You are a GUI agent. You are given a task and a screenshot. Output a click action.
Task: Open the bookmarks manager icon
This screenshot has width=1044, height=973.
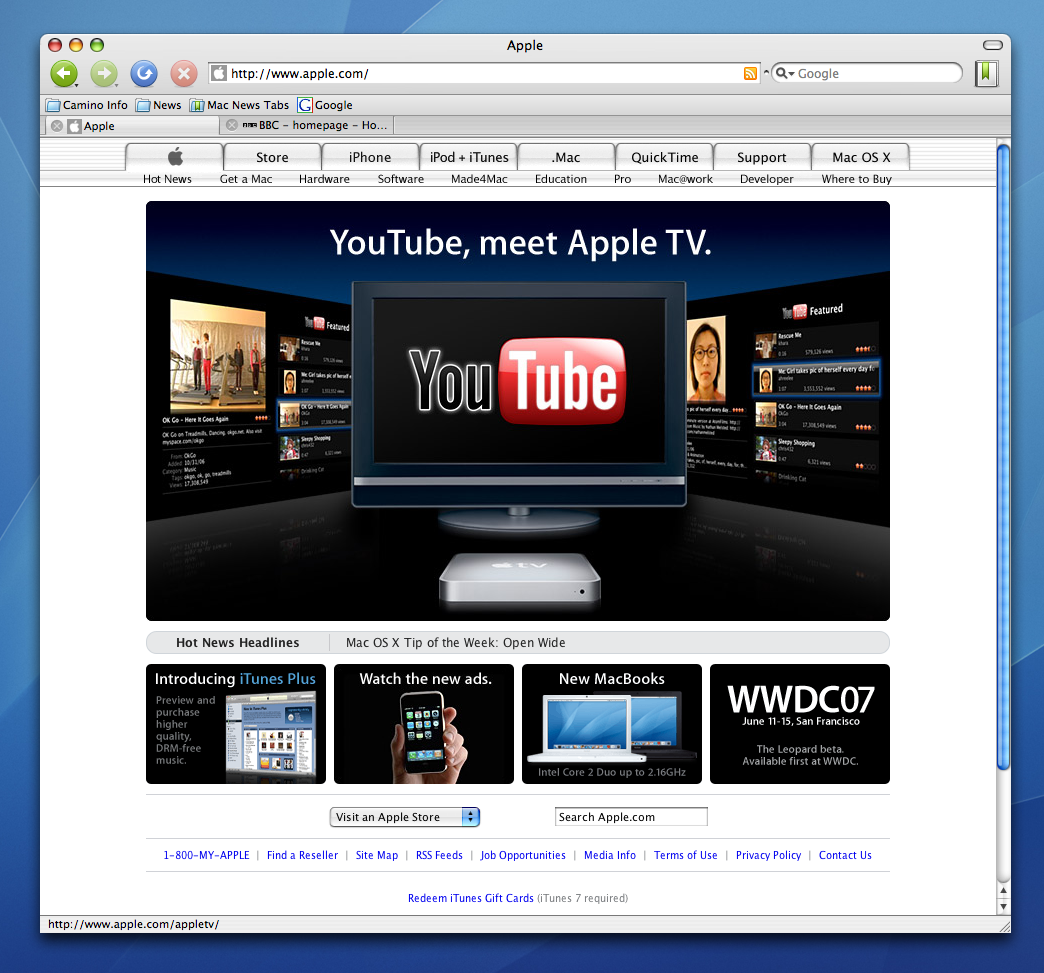tap(986, 73)
